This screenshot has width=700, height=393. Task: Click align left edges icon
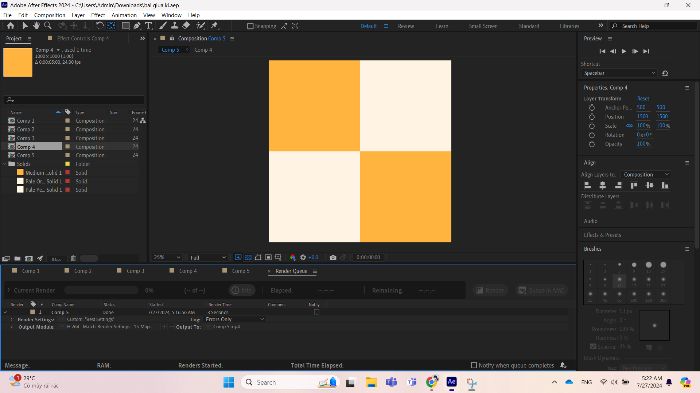tap(588, 185)
